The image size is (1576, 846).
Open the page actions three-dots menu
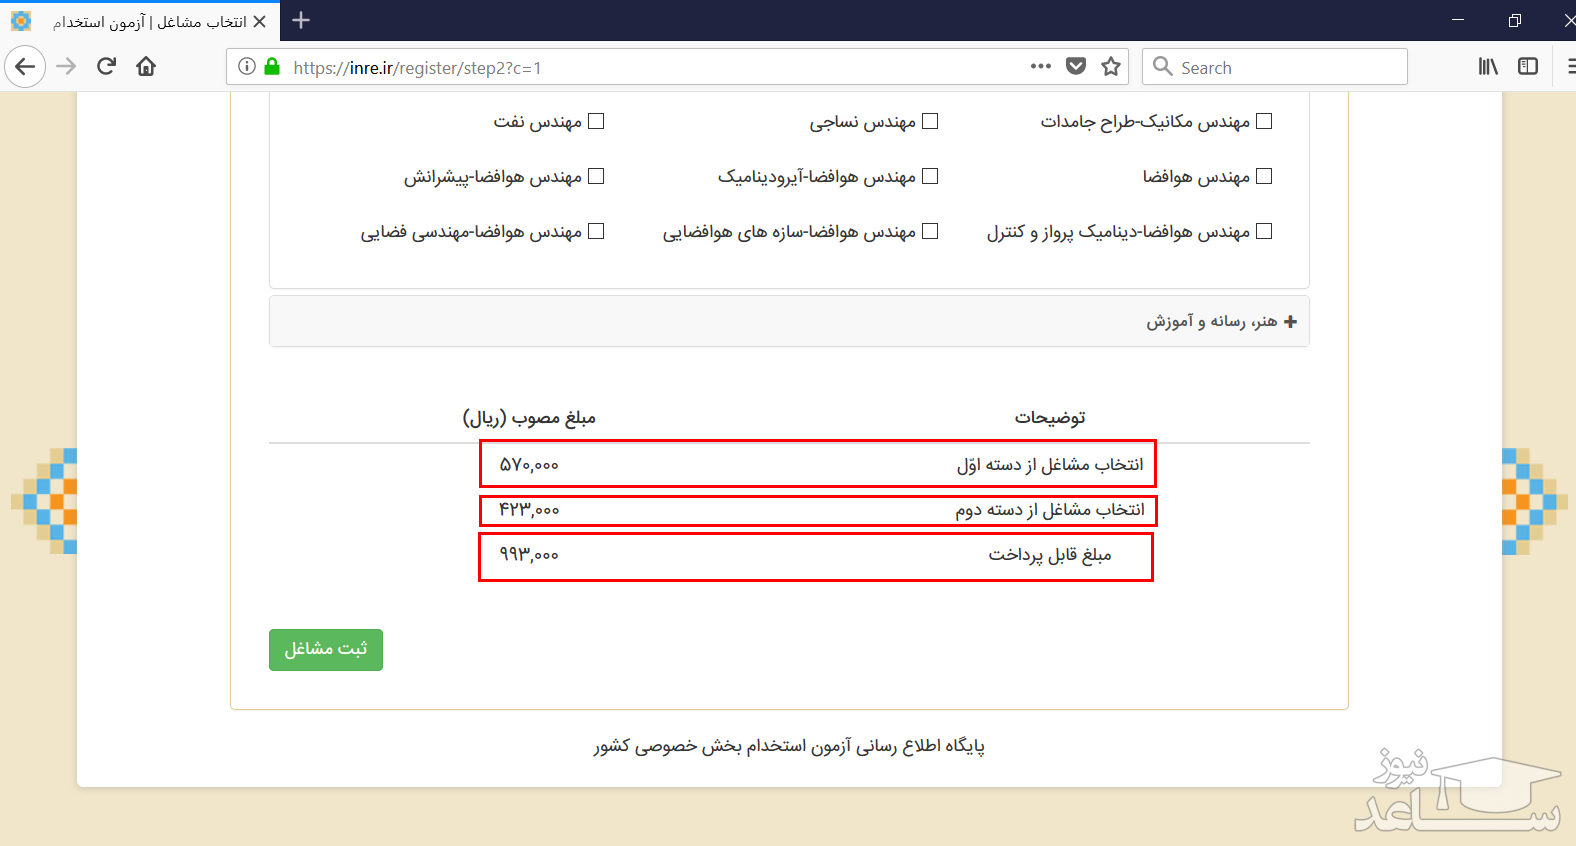point(1040,67)
